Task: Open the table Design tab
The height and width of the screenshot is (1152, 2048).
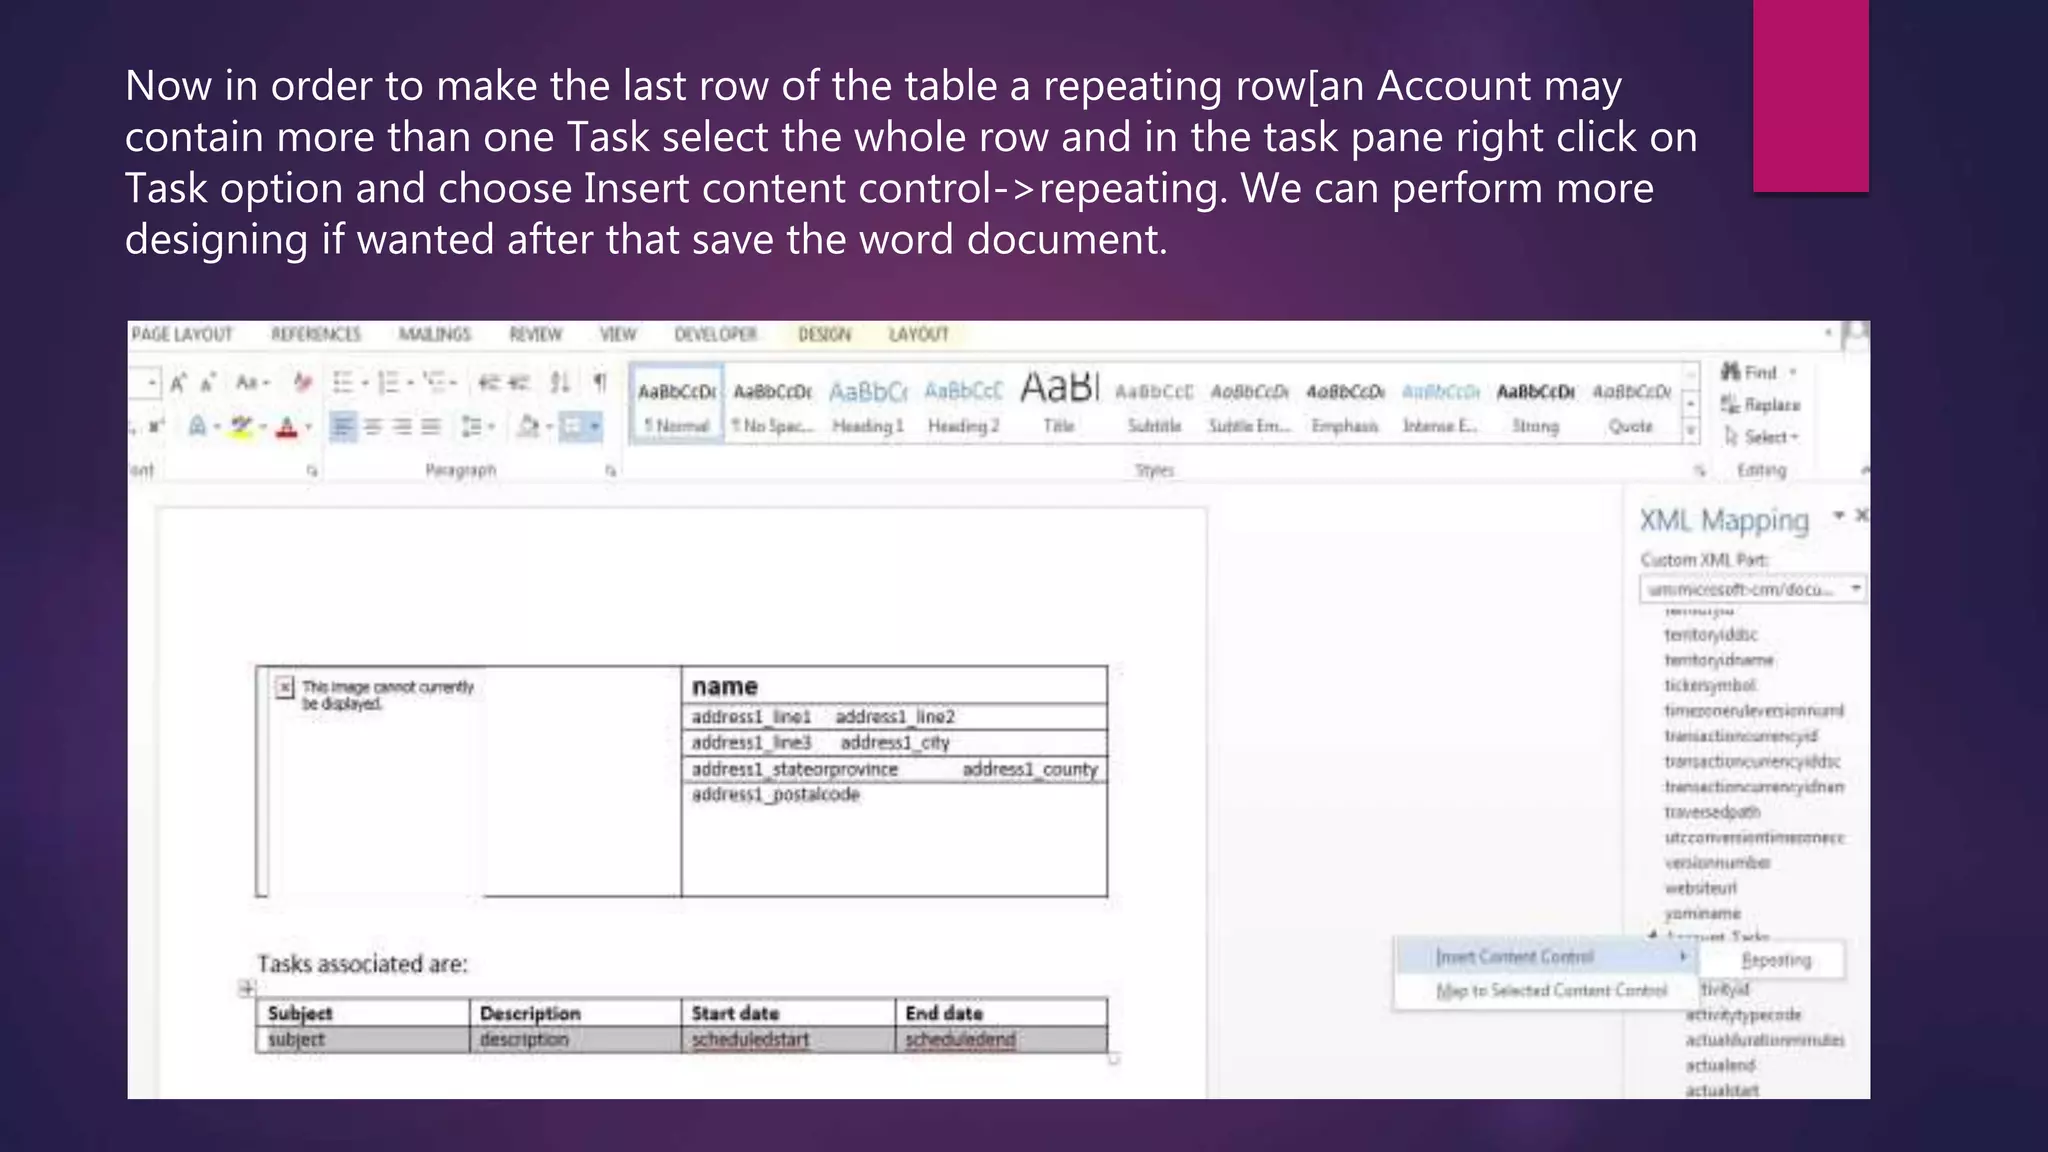Action: (825, 334)
